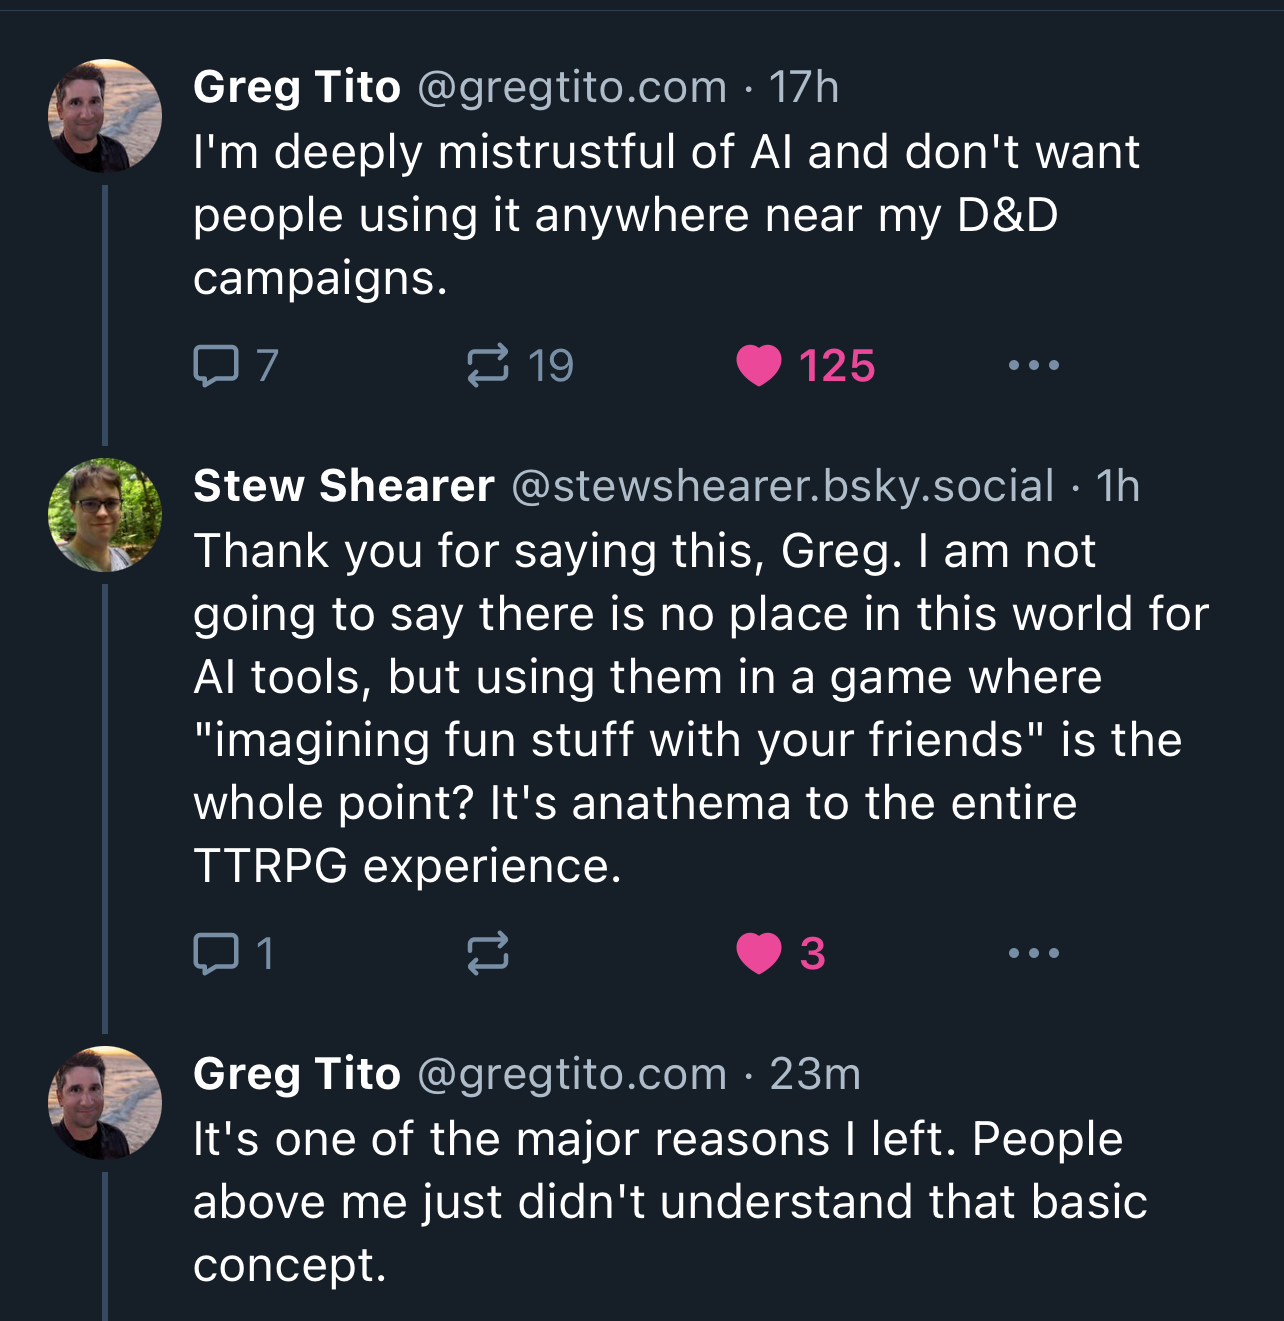Open Stew Shearer's profile via display name
1284x1321 pixels.
(x=343, y=486)
